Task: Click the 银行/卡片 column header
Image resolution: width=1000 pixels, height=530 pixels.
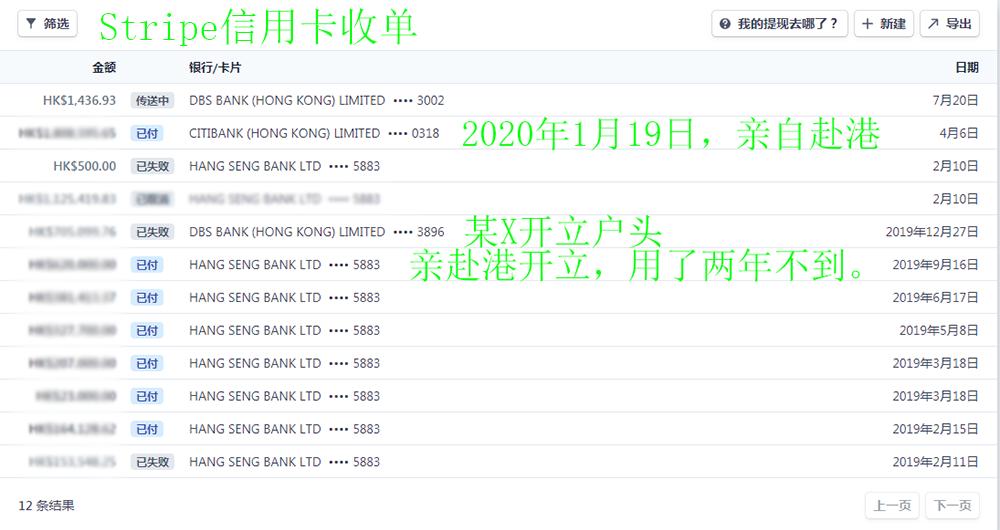Action: pos(215,68)
